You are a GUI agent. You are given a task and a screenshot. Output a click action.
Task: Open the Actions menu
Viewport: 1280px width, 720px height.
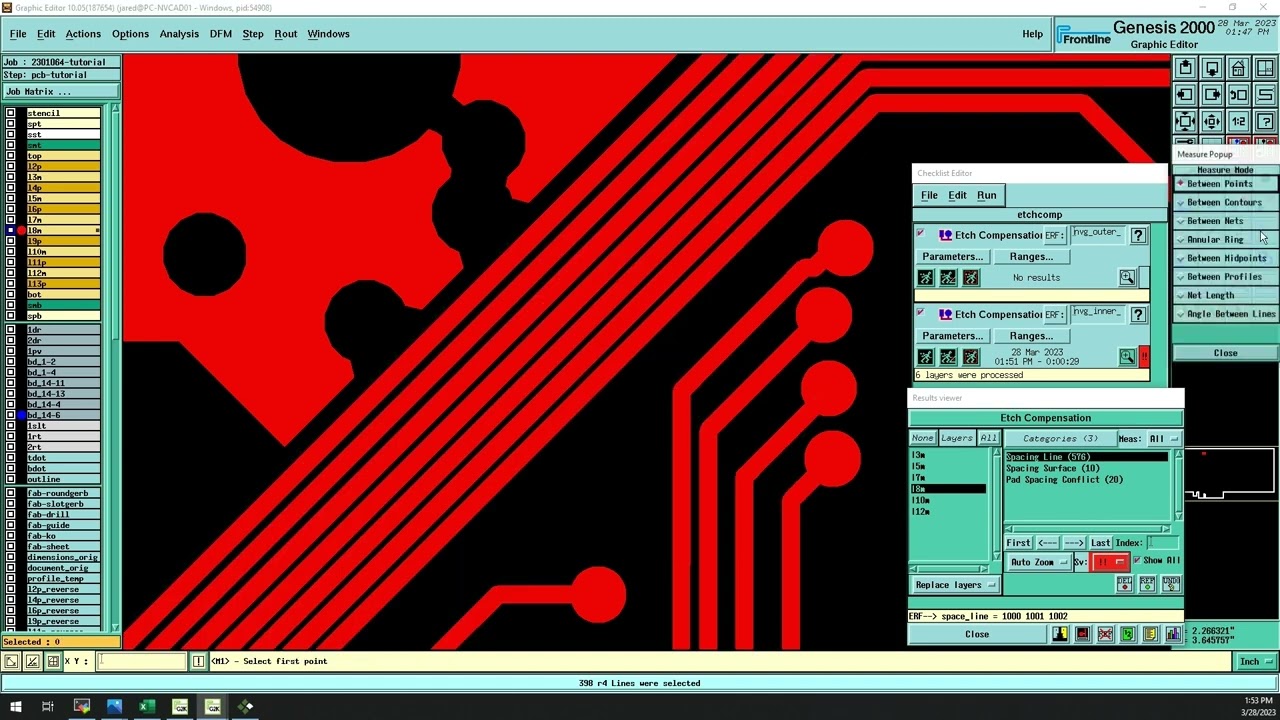click(83, 34)
